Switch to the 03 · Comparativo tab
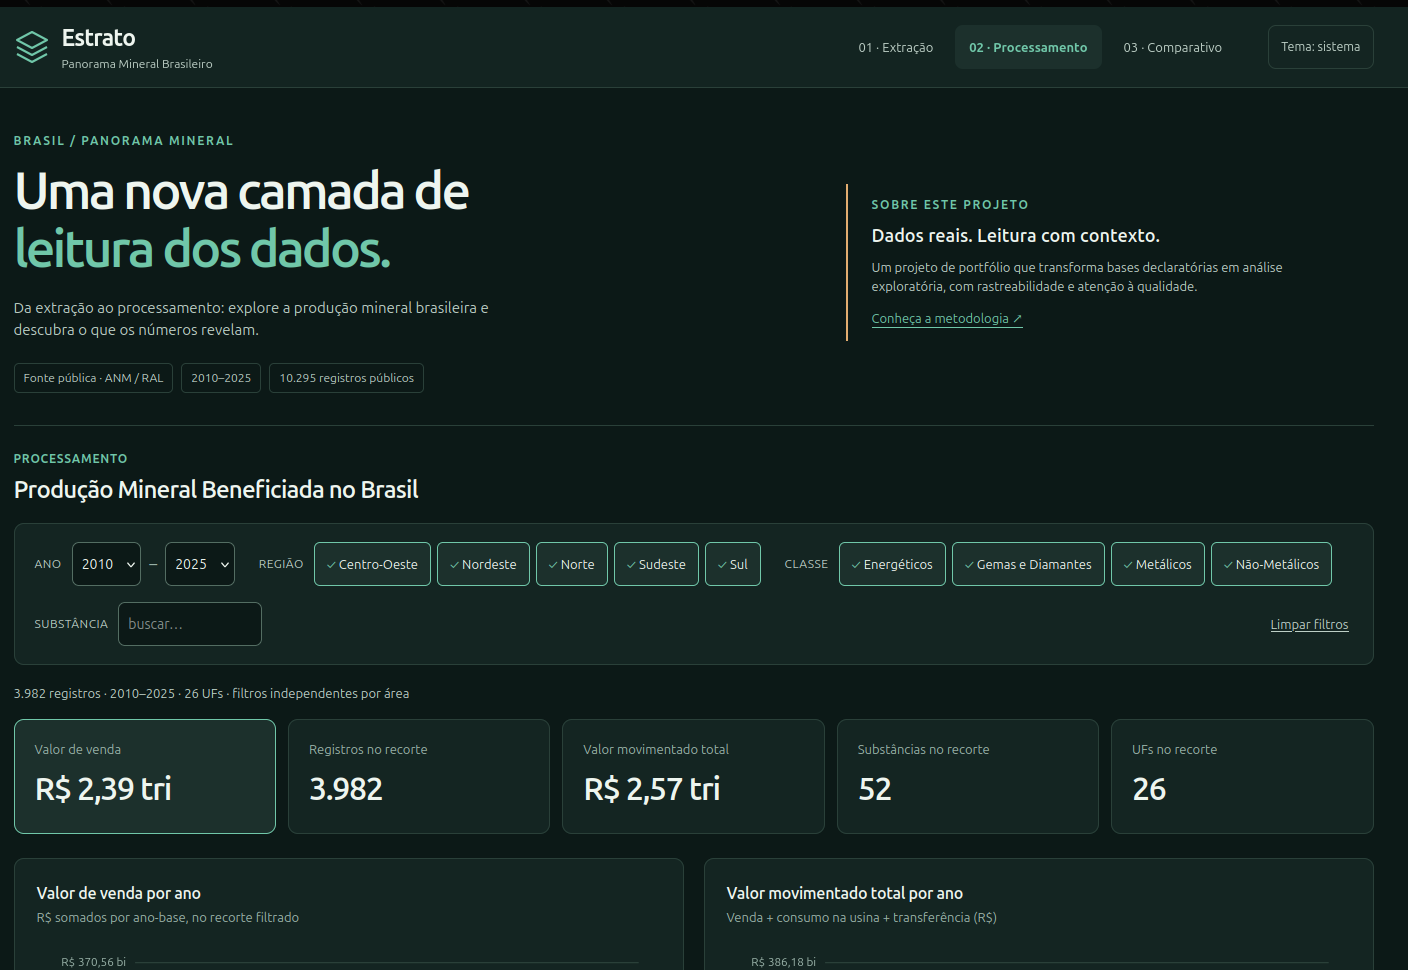The image size is (1408, 970). 1172,47
